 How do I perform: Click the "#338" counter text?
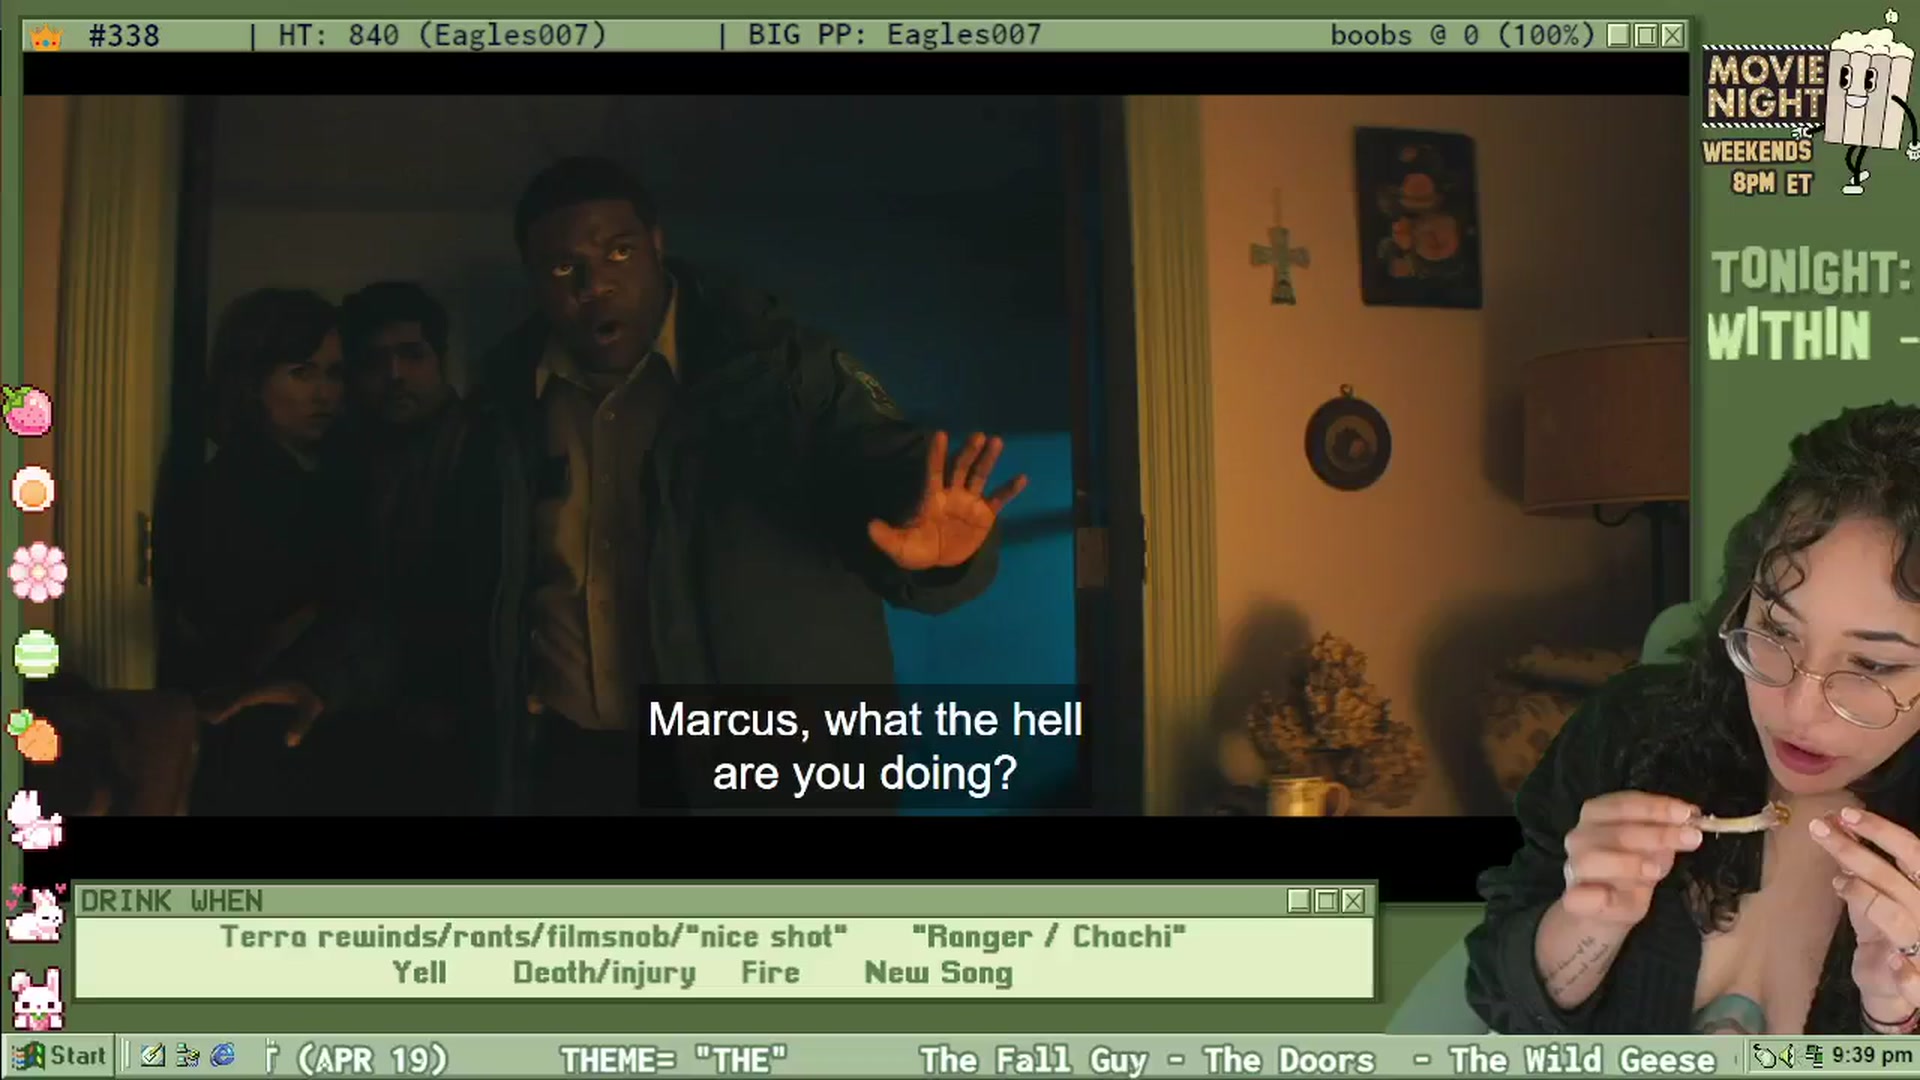click(124, 36)
